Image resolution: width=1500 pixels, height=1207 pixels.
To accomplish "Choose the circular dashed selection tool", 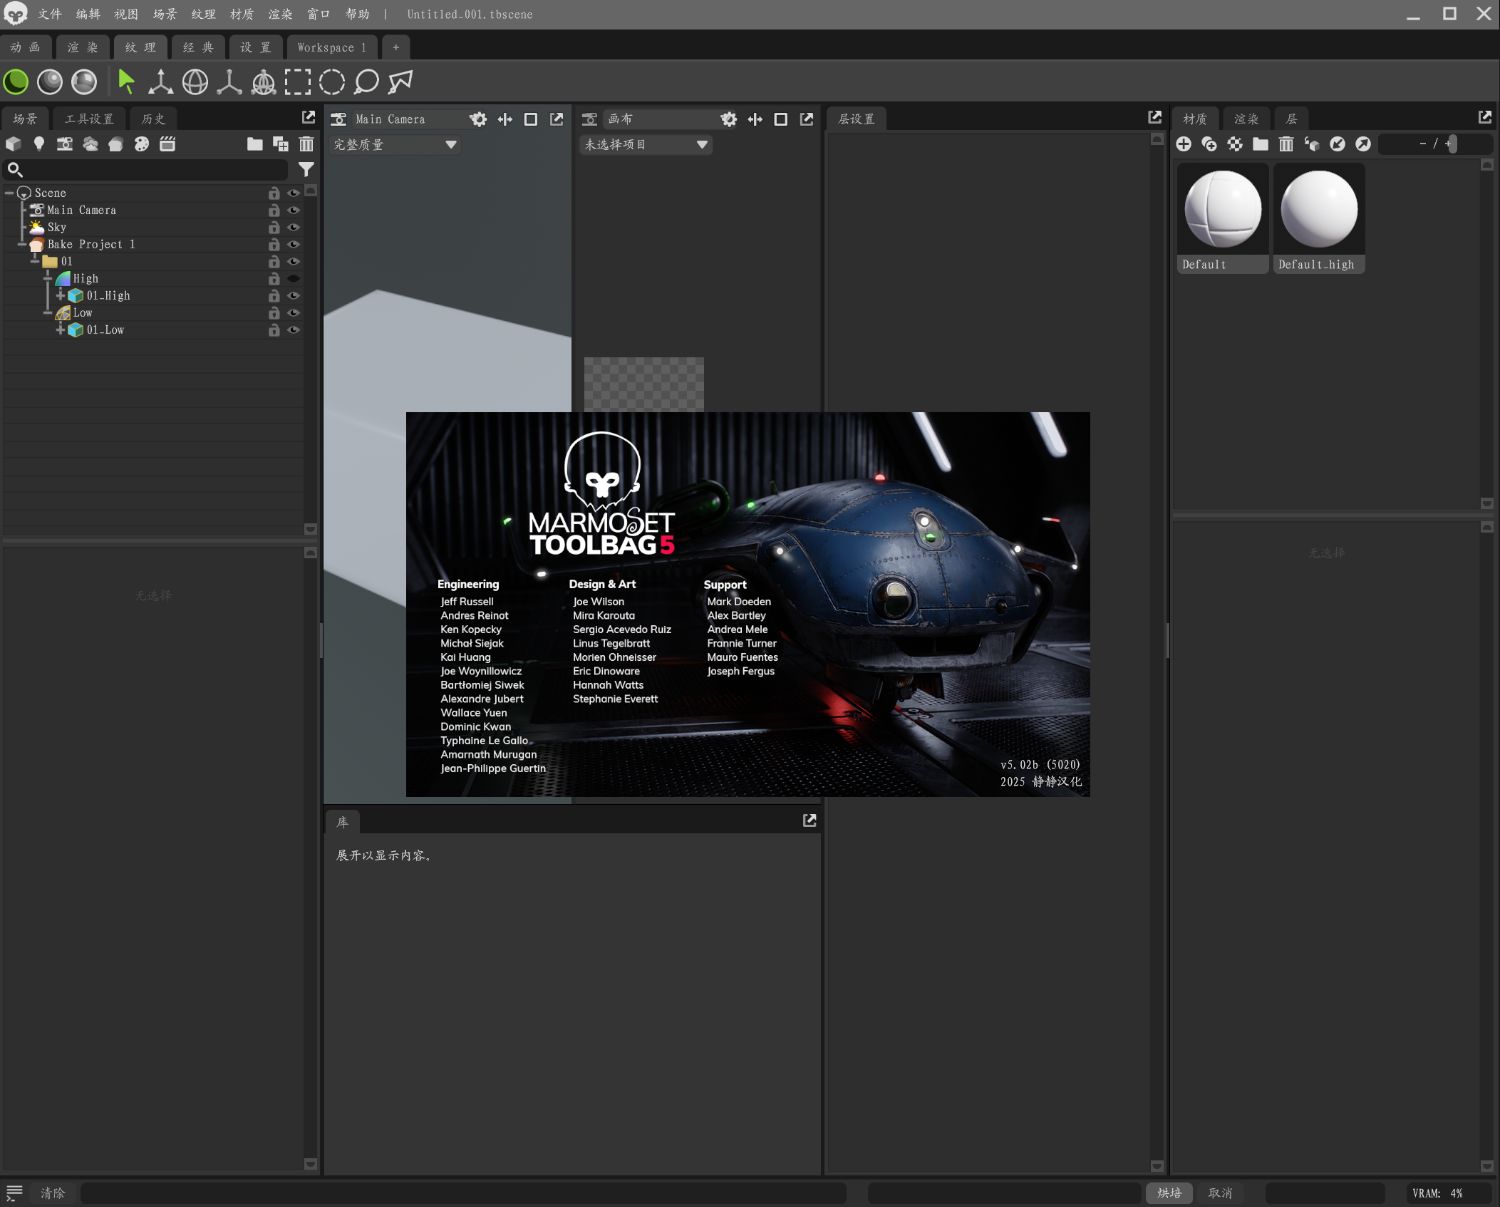I will coord(332,82).
